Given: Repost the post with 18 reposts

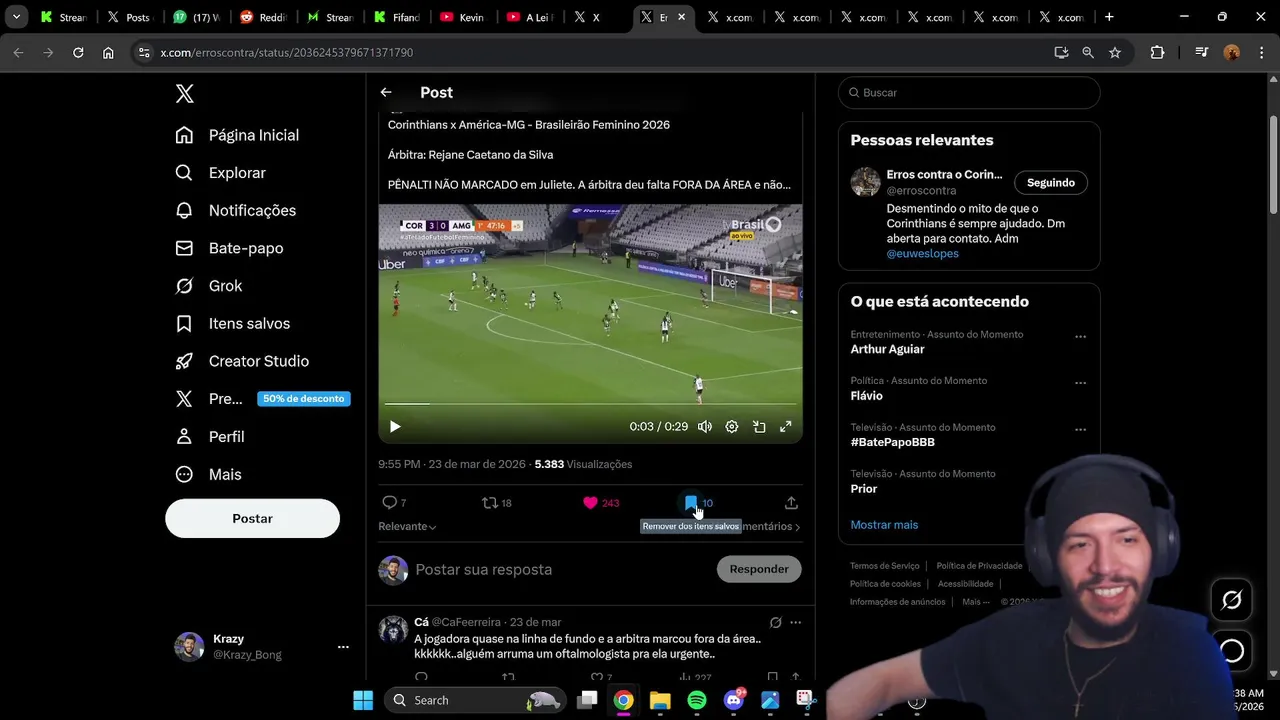Looking at the screenshot, I should tap(497, 503).
